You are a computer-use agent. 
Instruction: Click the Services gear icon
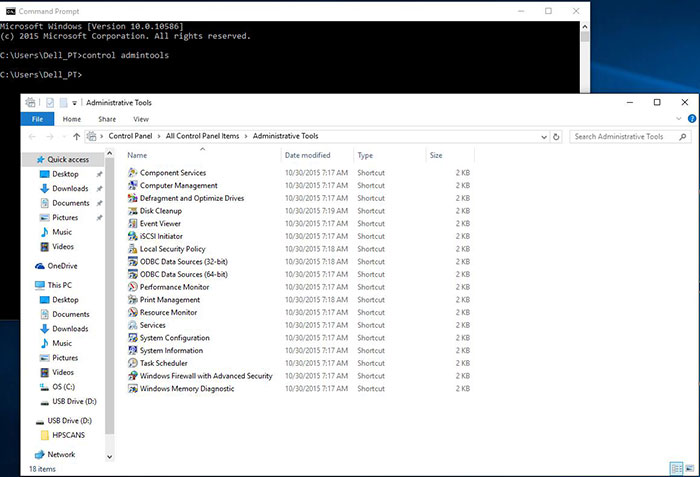point(133,325)
